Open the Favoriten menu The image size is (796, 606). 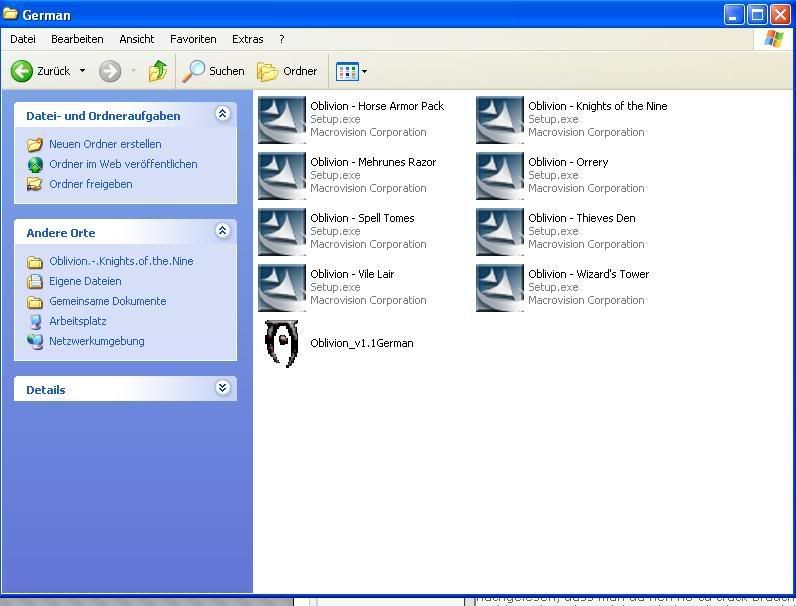pos(193,39)
